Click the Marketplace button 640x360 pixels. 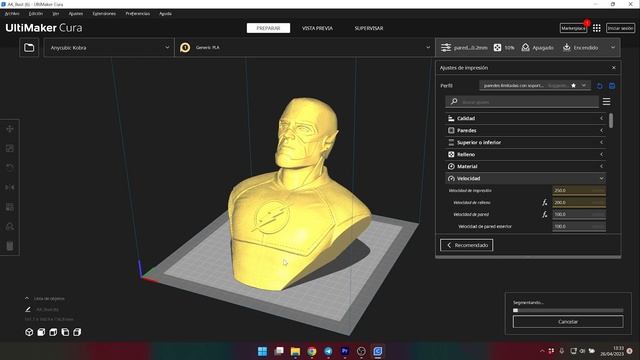[x=573, y=28]
